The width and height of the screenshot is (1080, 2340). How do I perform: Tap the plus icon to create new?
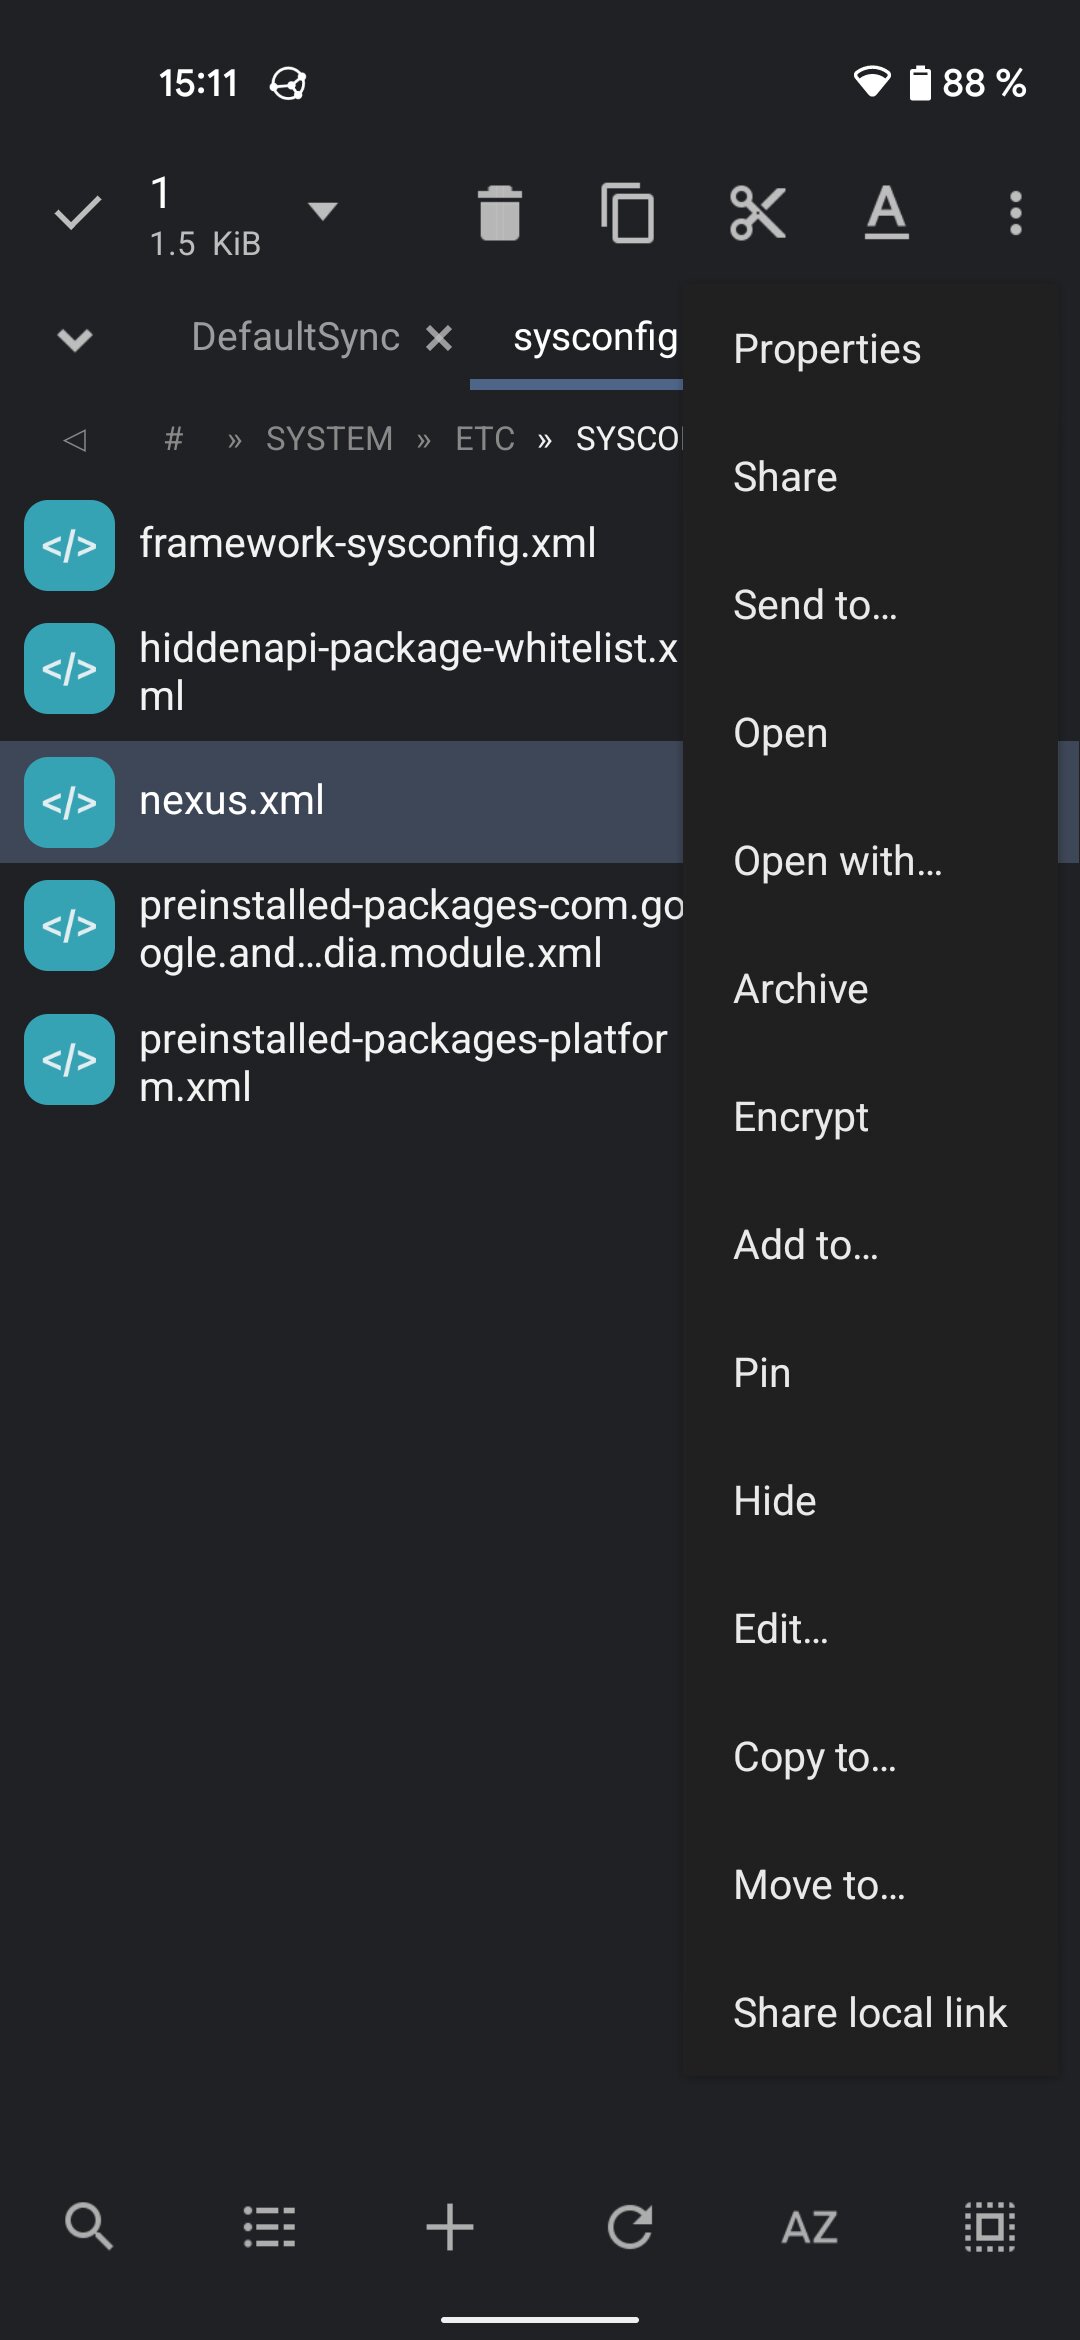(x=450, y=2226)
